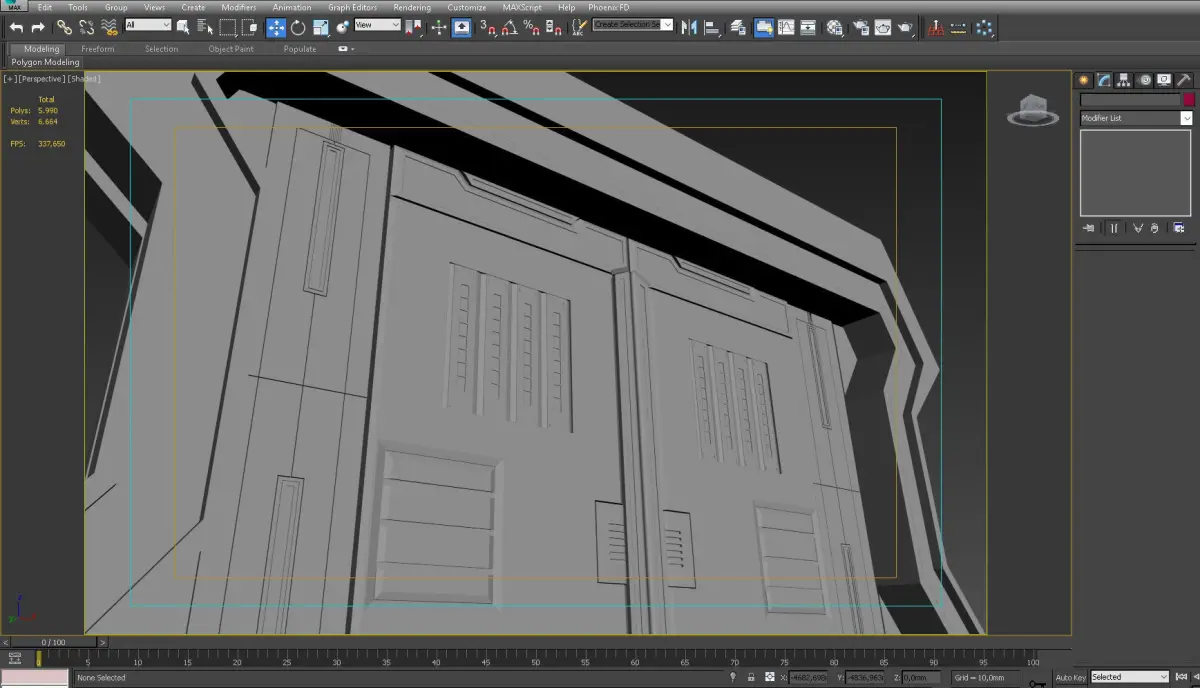Image resolution: width=1200 pixels, height=688 pixels.
Task: Open the Render Setup teapot icon
Action: (861, 27)
